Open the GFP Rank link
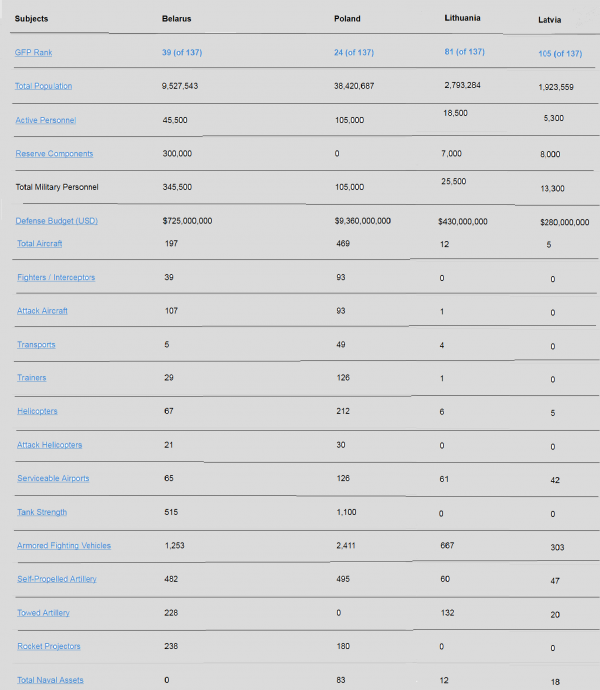The height and width of the screenshot is (690, 600). tap(31, 52)
